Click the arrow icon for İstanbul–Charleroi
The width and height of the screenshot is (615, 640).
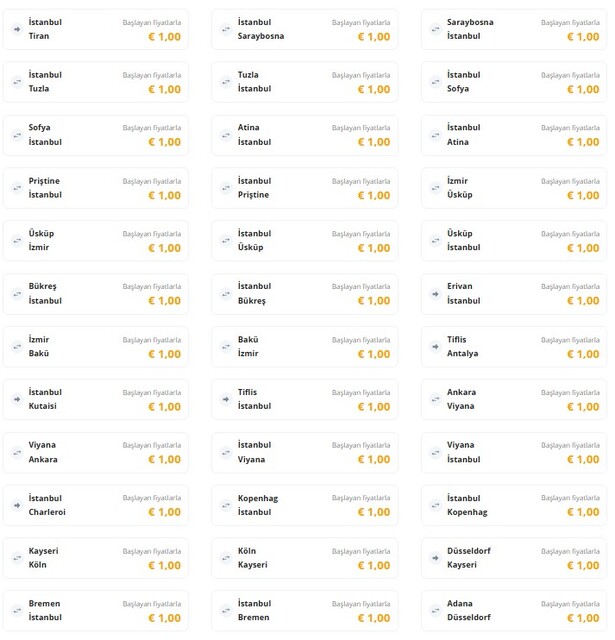17,505
